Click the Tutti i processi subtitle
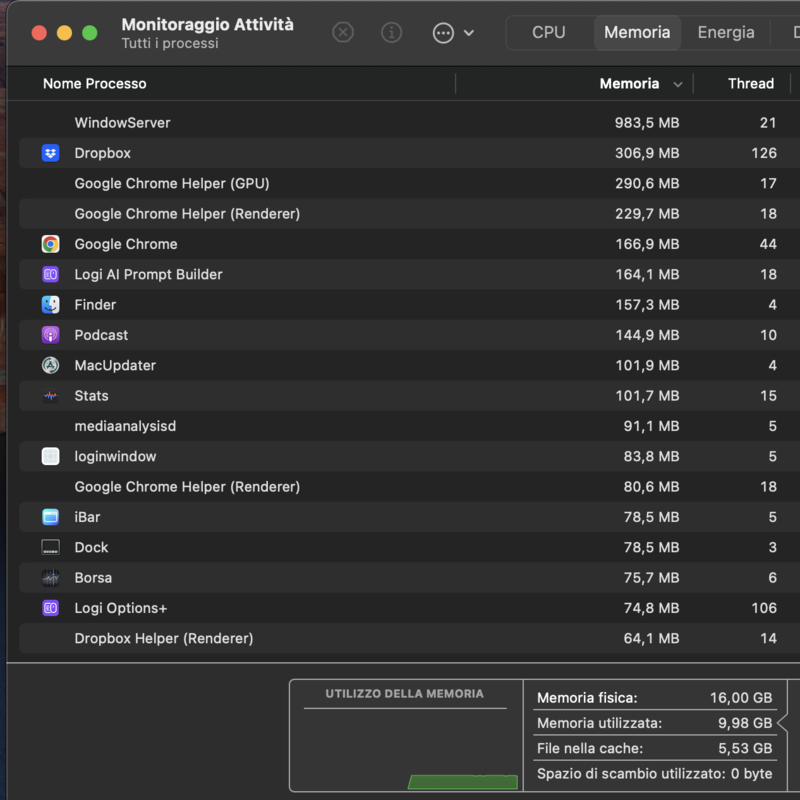 pyautogui.click(x=170, y=43)
